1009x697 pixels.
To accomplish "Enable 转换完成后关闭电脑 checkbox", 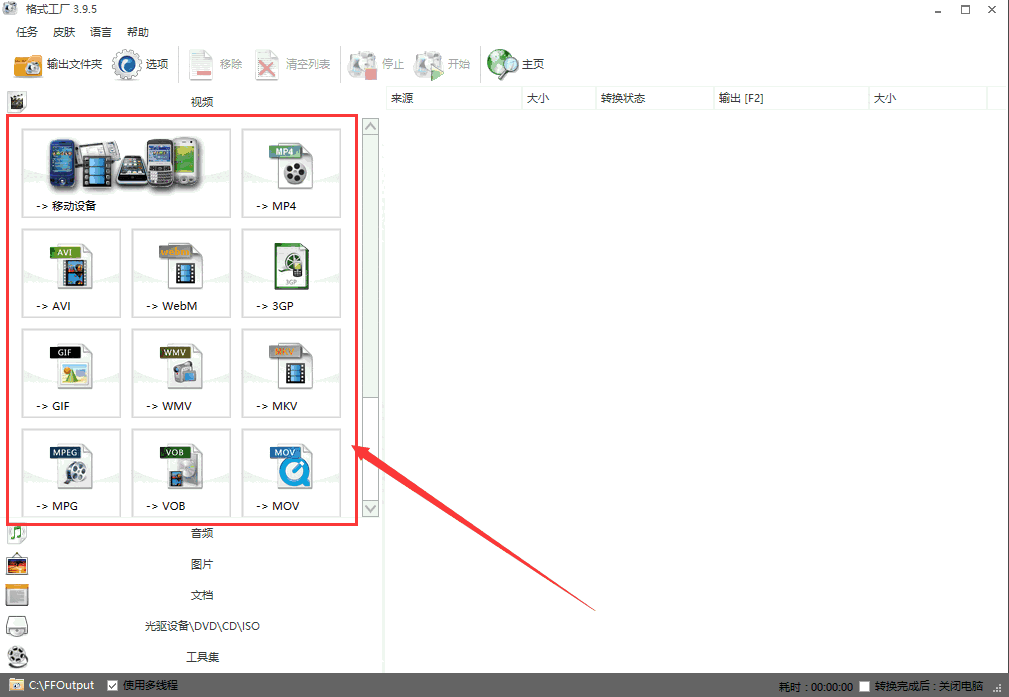I will point(864,686).
